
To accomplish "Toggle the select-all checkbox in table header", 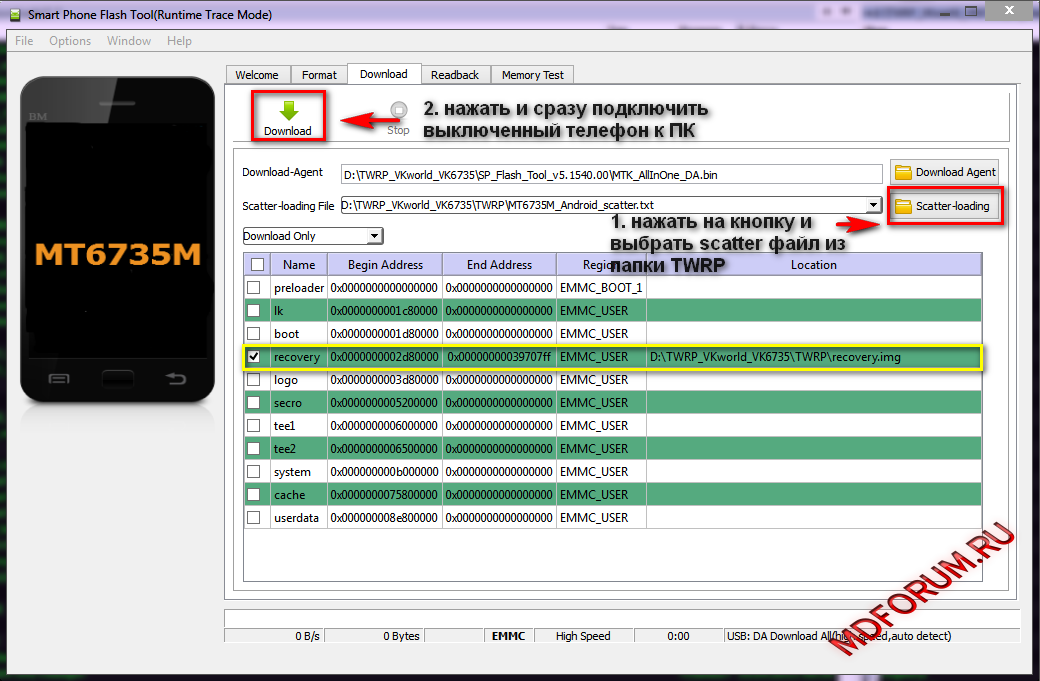I will 257,265.
